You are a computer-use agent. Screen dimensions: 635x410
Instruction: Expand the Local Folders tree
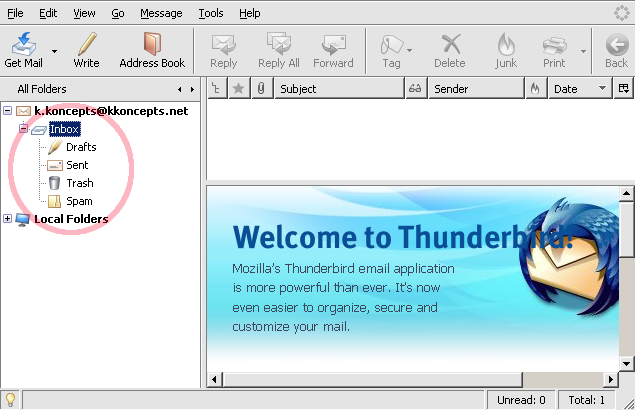(8, 219)
